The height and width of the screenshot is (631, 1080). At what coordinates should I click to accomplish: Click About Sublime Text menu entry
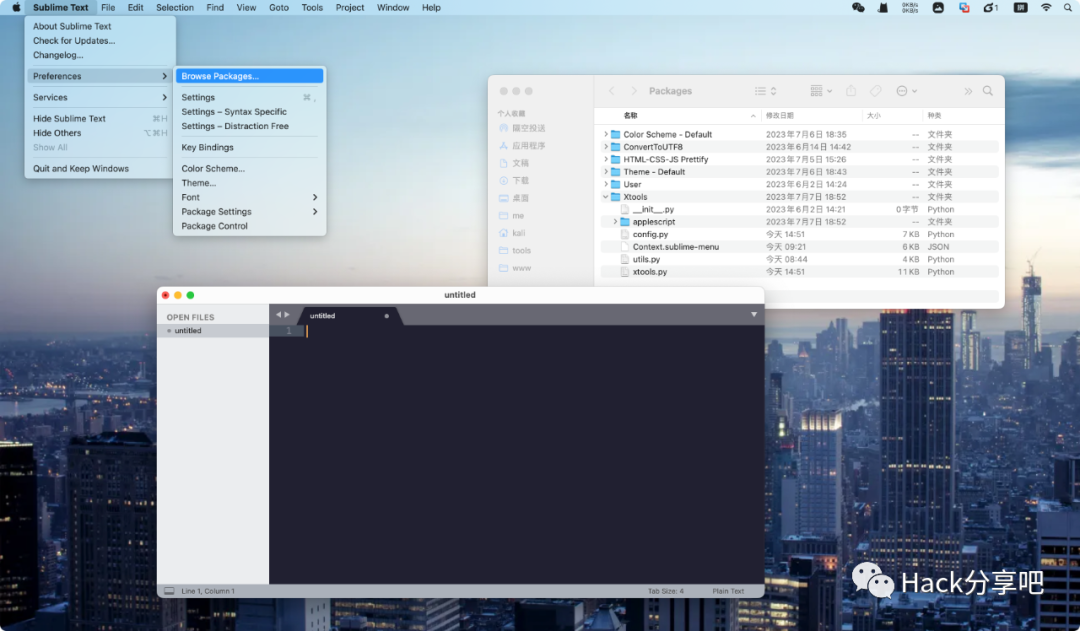(100, 26)
